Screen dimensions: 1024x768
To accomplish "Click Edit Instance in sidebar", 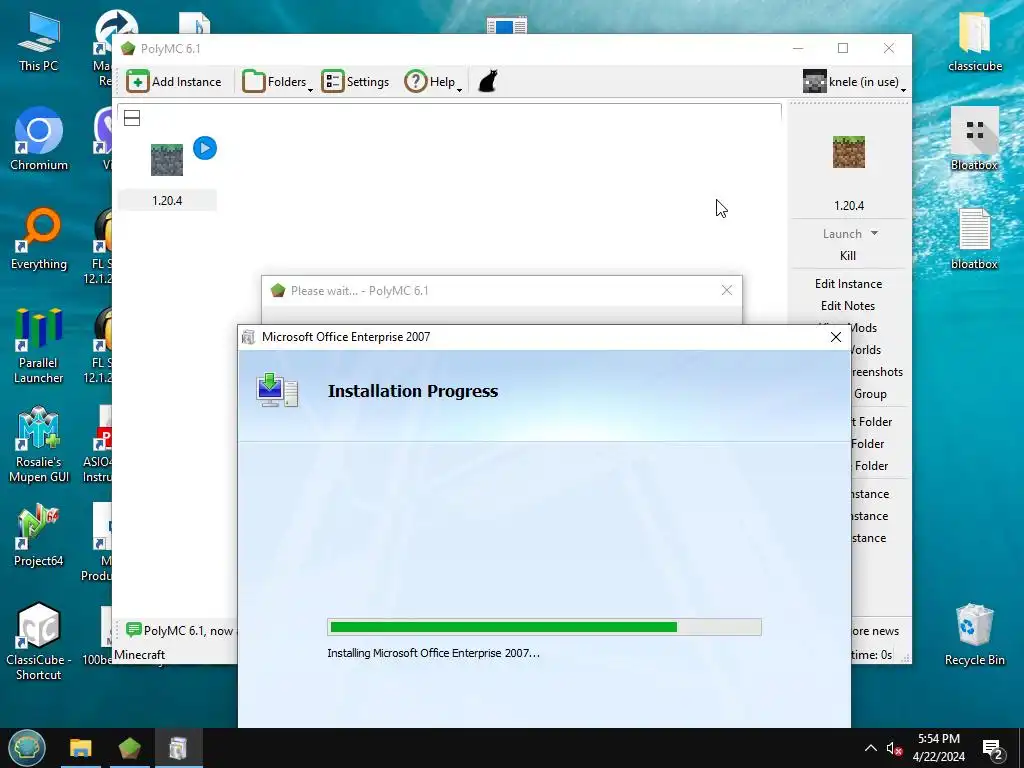I will click(848, 283).
